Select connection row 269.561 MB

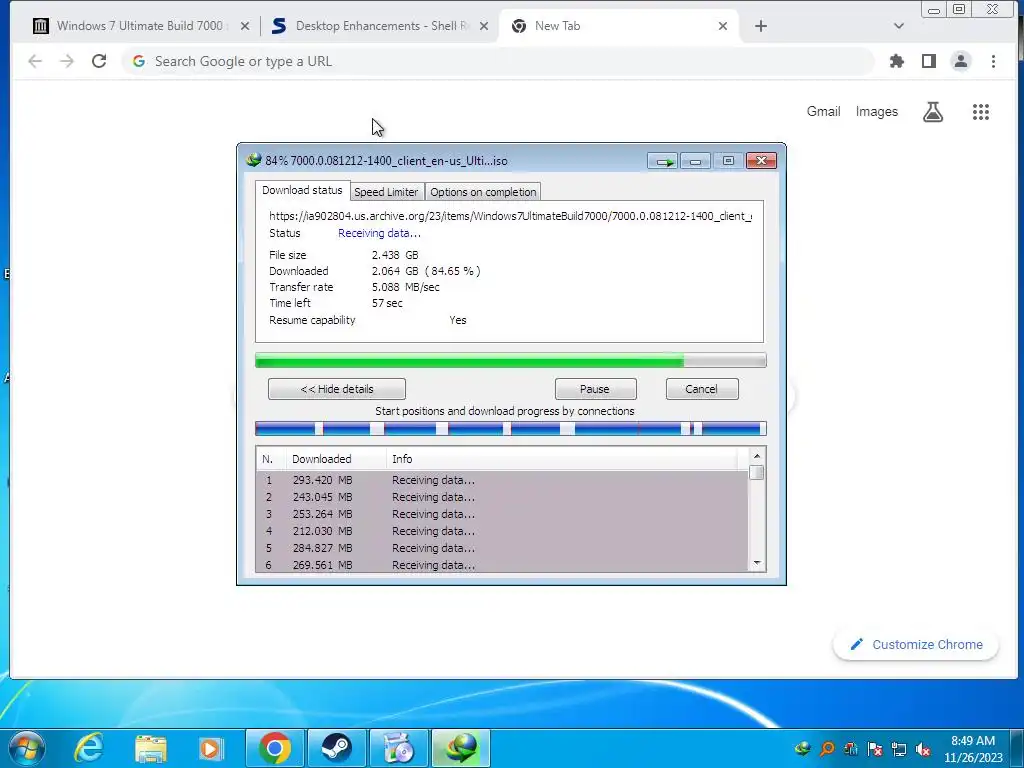click(502, 564)
